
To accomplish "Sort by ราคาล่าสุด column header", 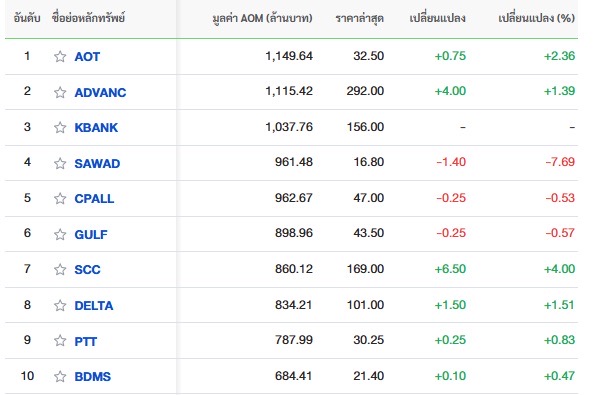I will coord(360,18).
